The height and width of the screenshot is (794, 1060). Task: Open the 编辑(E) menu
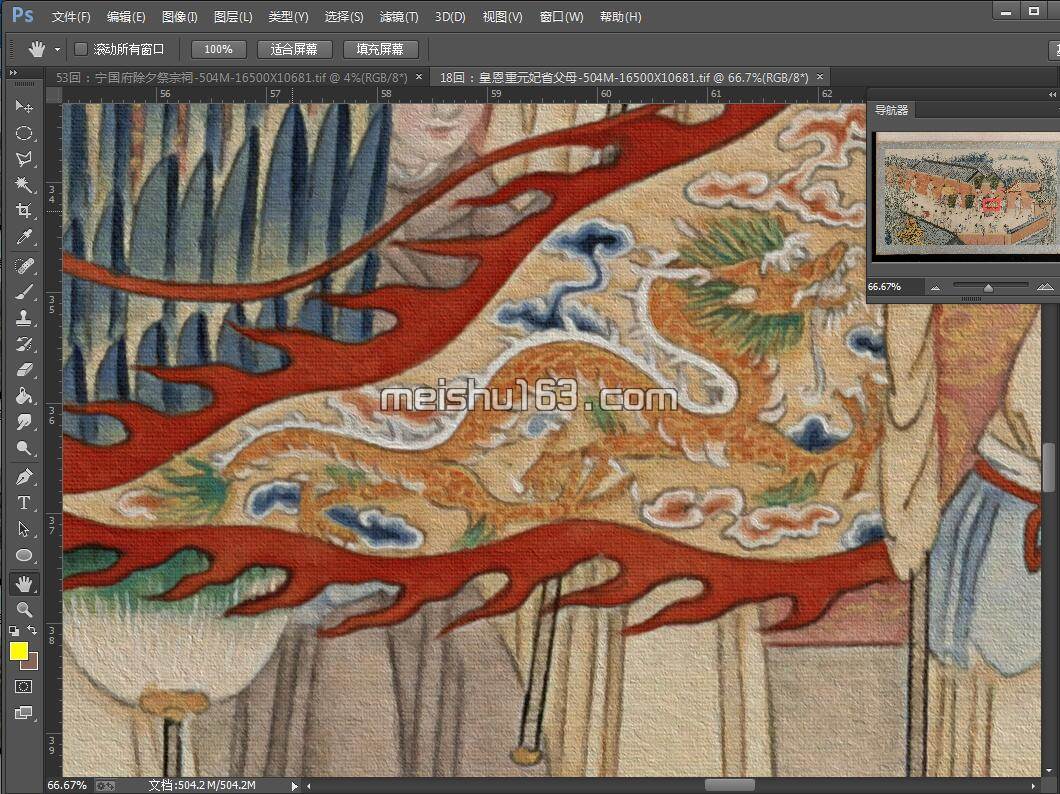pos(126,17)
